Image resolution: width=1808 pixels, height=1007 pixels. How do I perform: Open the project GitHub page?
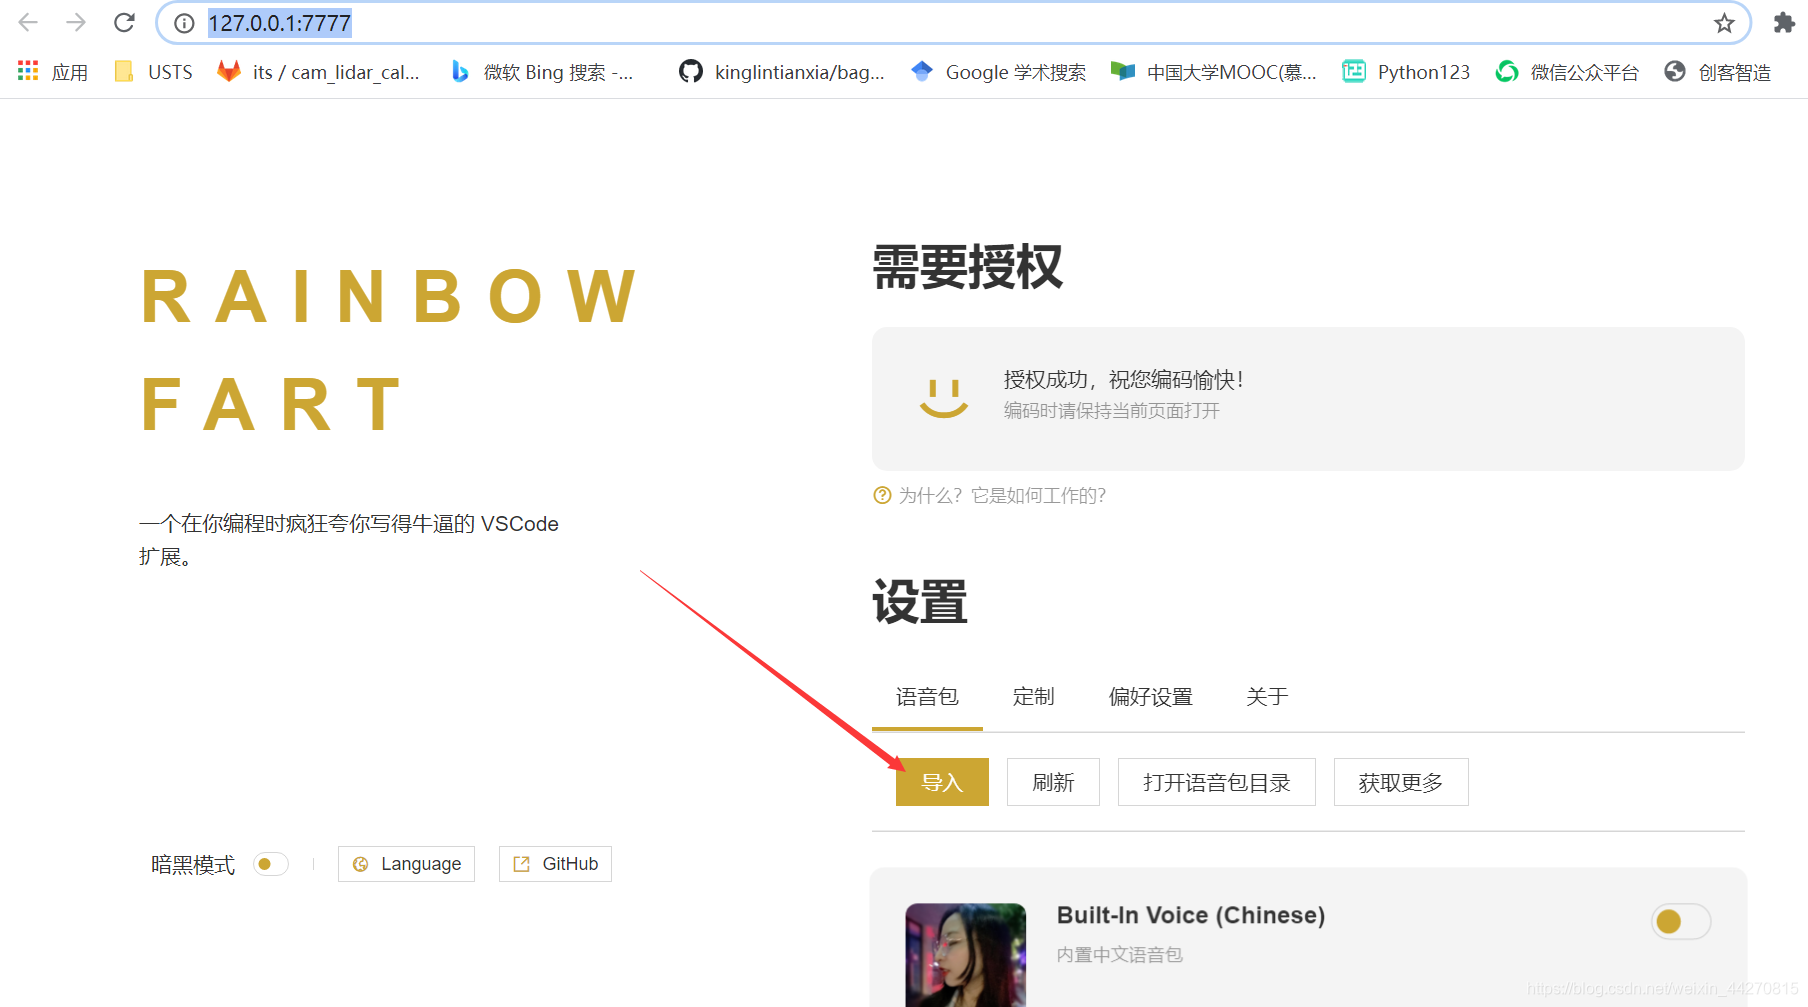point(554,864)
